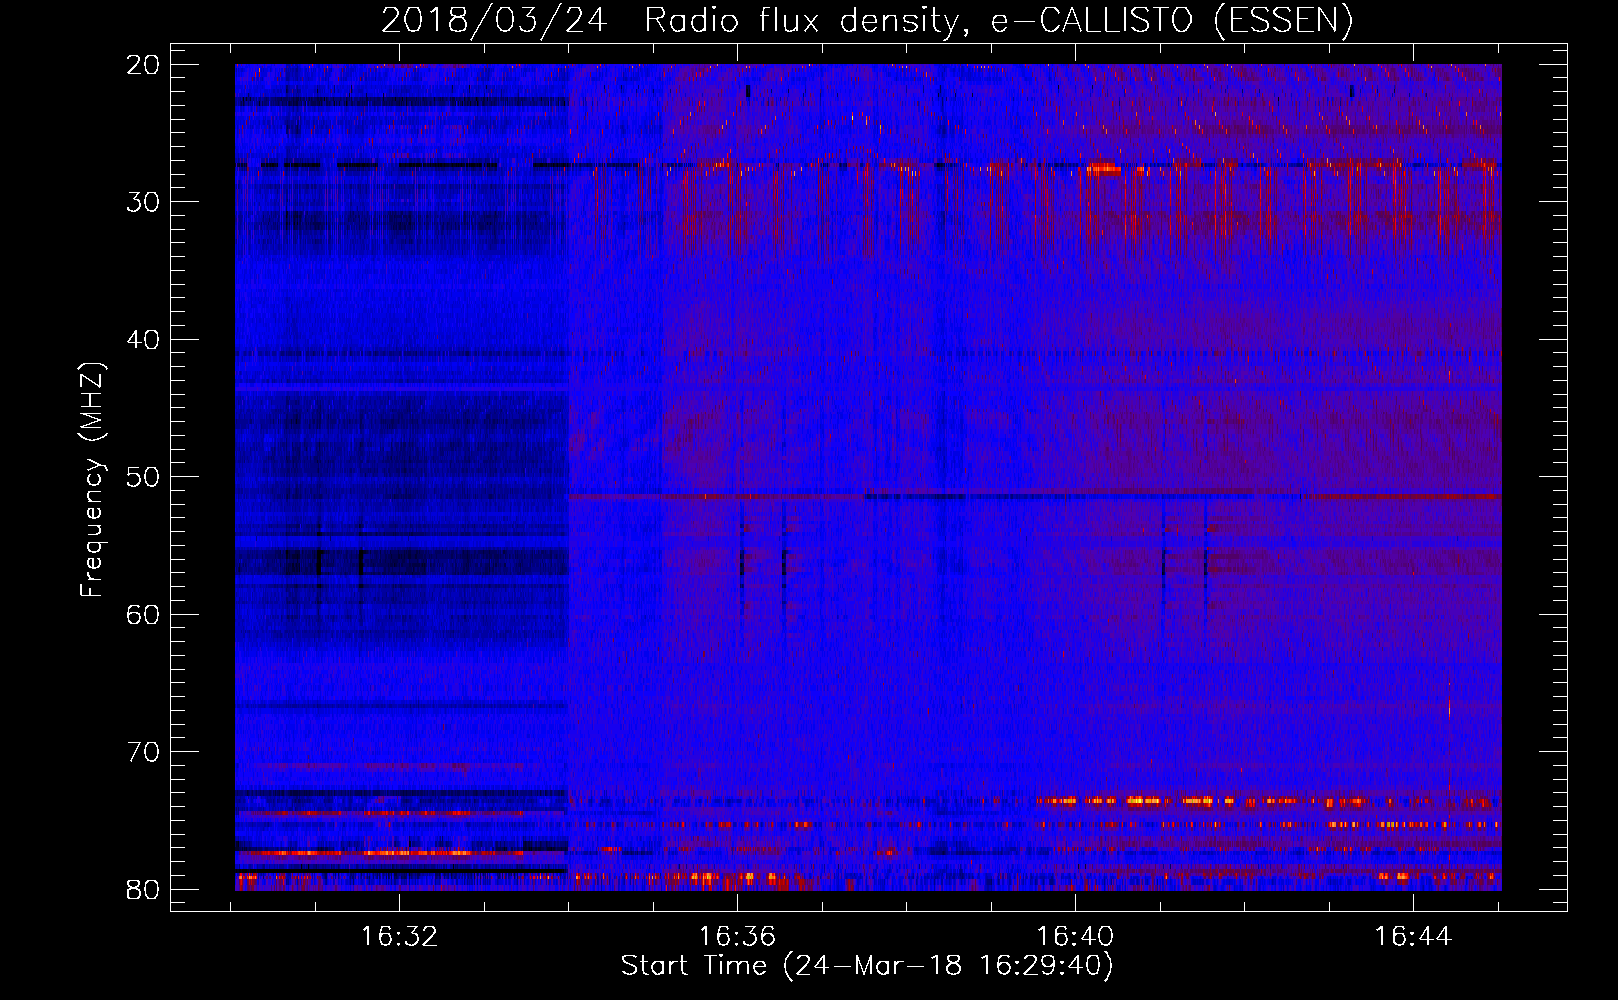Click the 16:36 time tick label
This screenshot has height=1000, width=1618.
pos(738,937)
